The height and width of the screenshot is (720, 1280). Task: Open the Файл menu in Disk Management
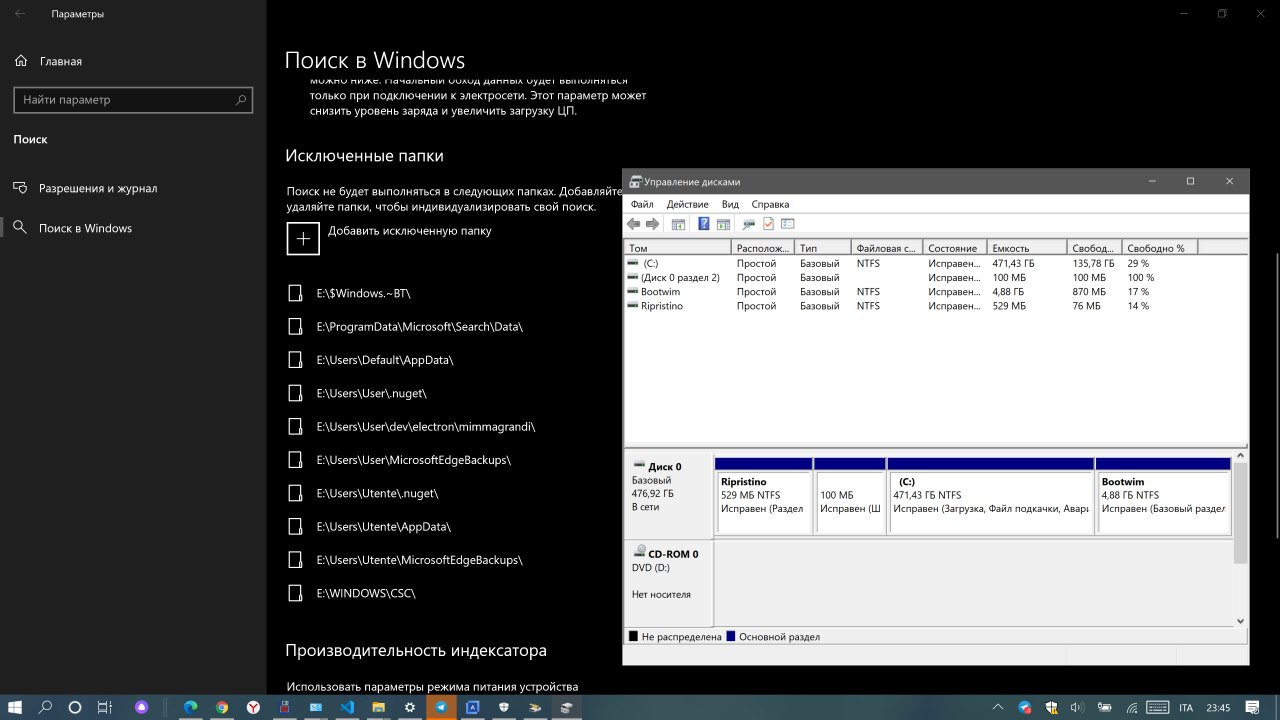coord(642,204)
